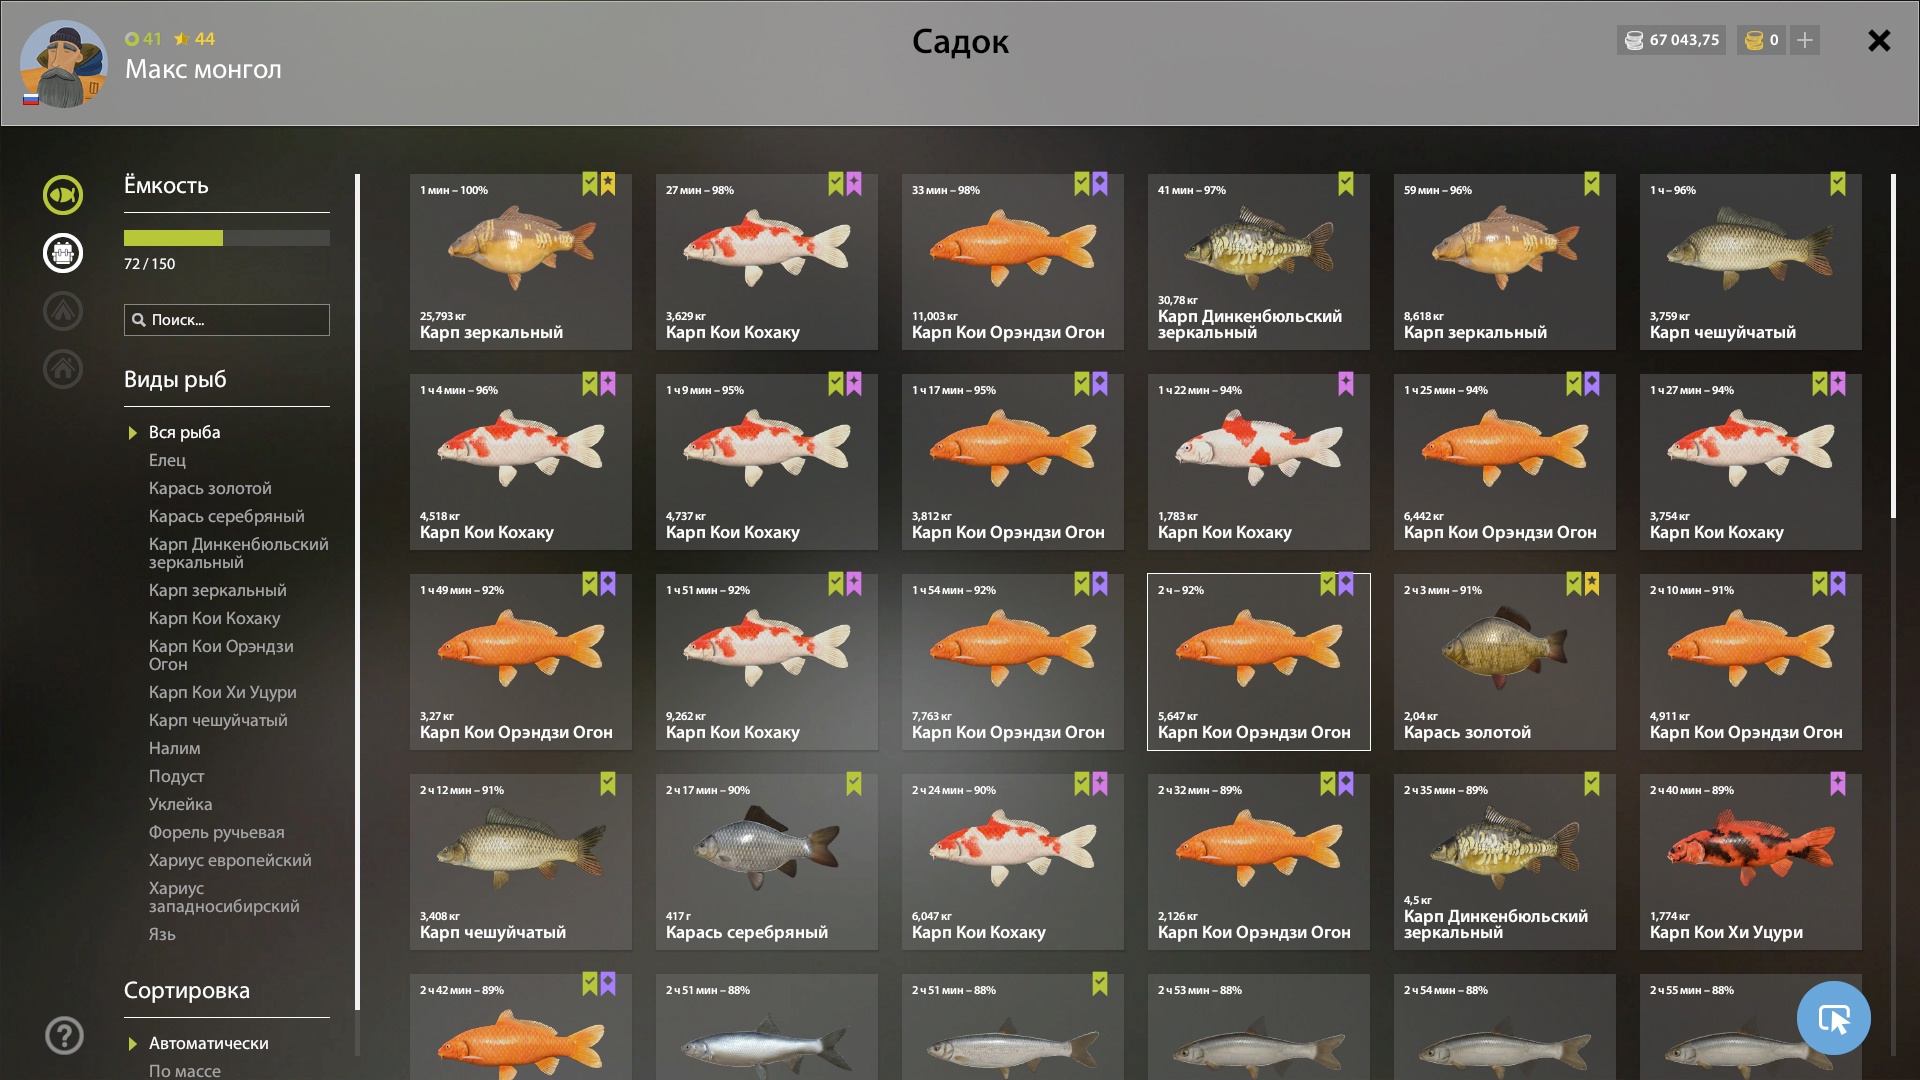1920x1080 pixels.
Task: Select Автоматически sorting option
Action: click(209, 1043)
